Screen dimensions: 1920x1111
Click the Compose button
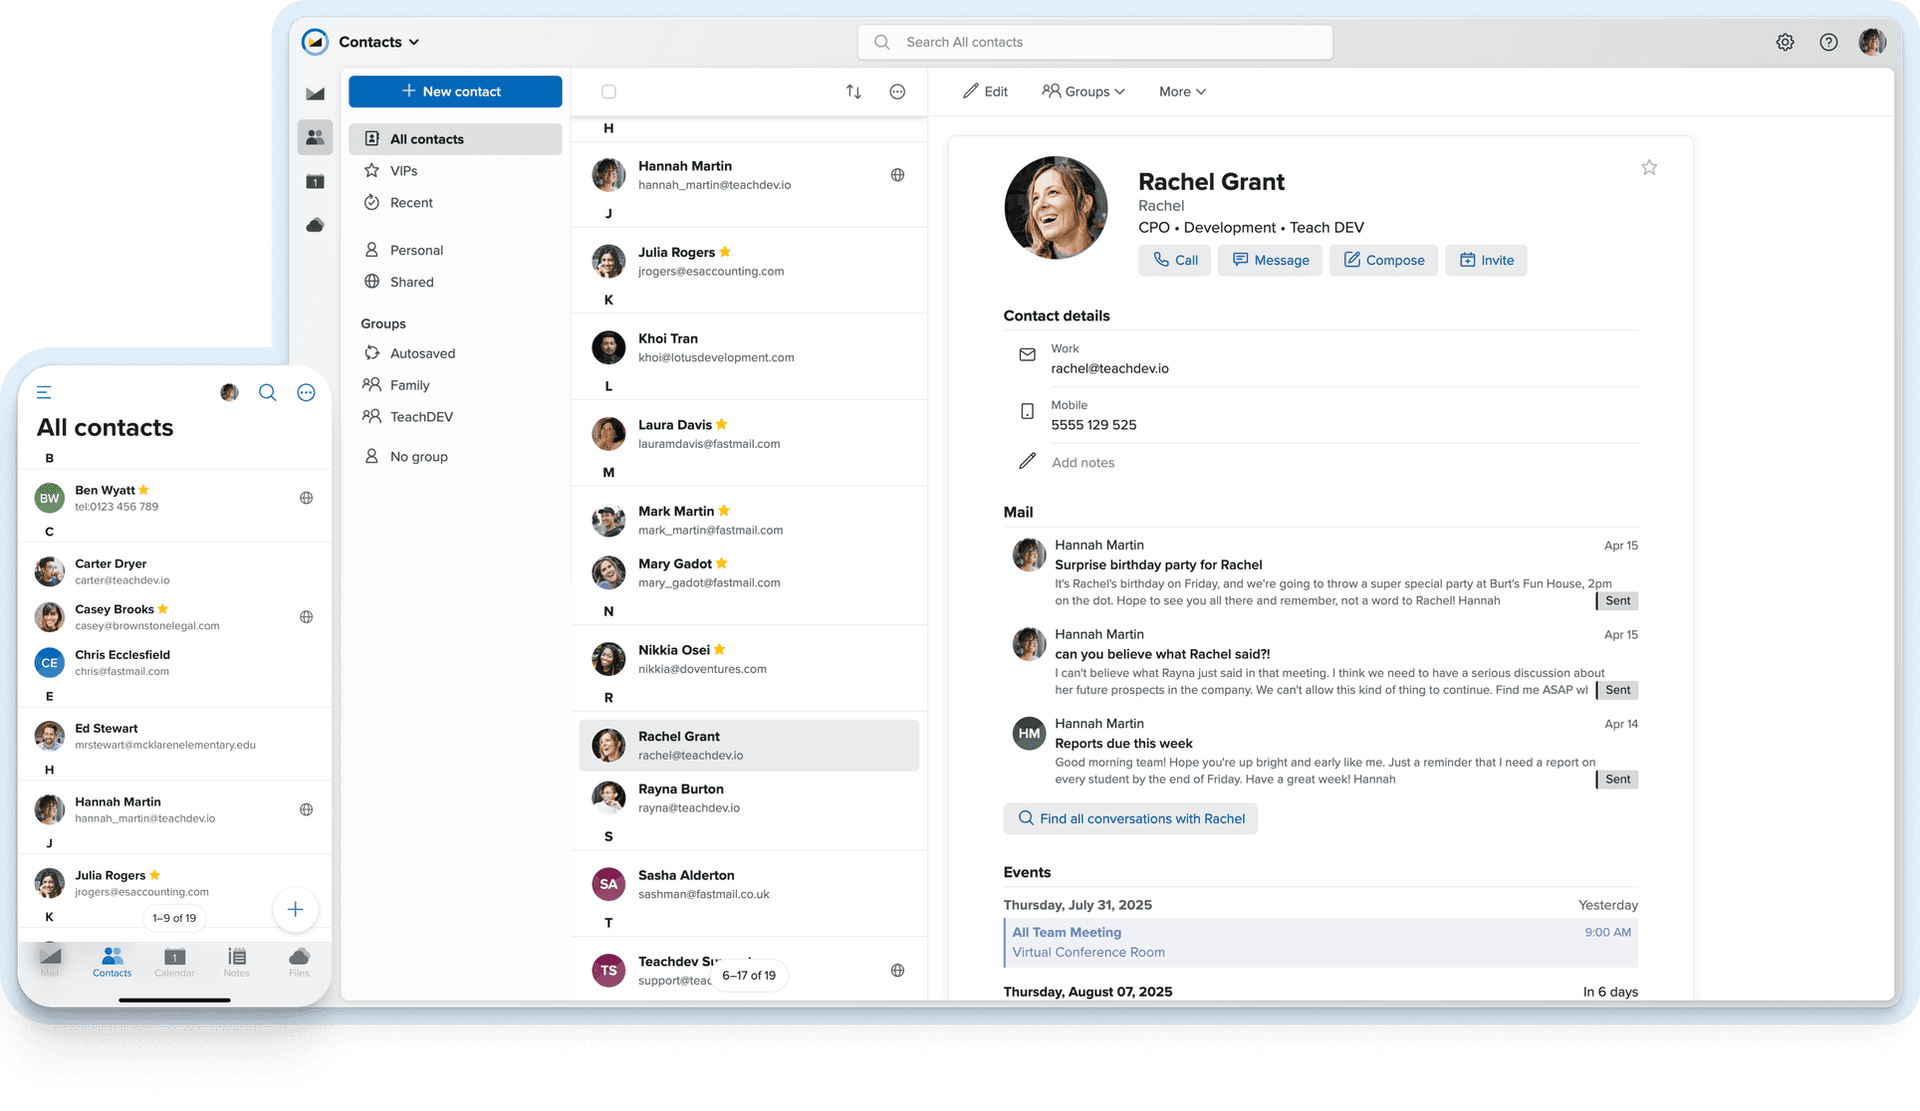click(1384, 260)
